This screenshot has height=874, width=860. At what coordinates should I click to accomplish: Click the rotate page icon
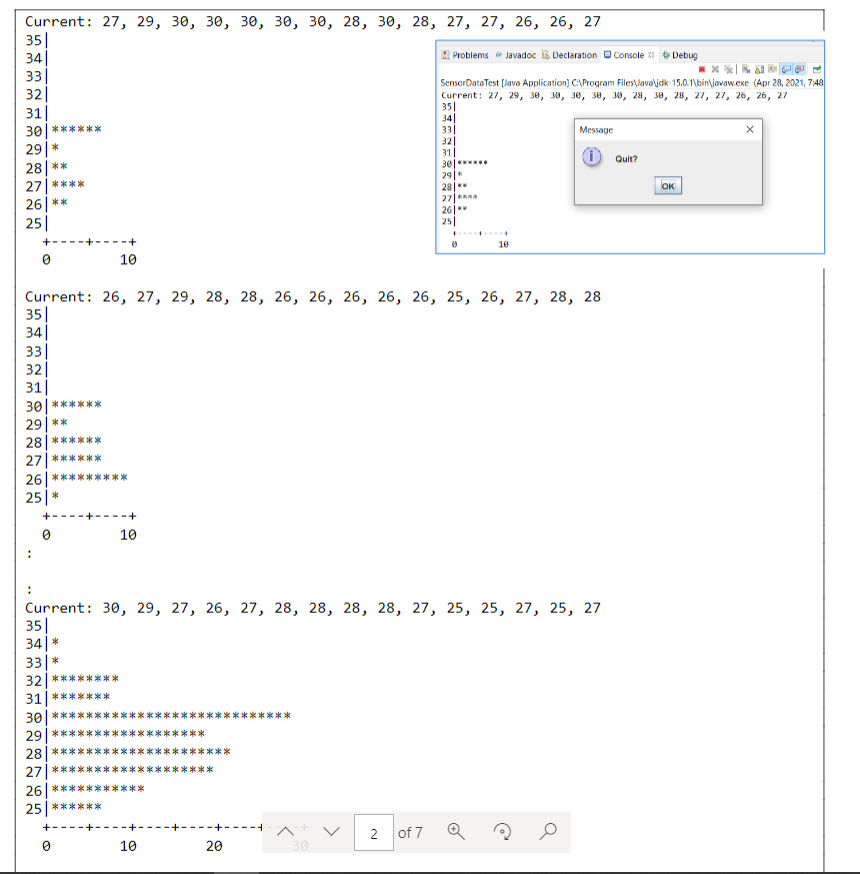point(503,832)
